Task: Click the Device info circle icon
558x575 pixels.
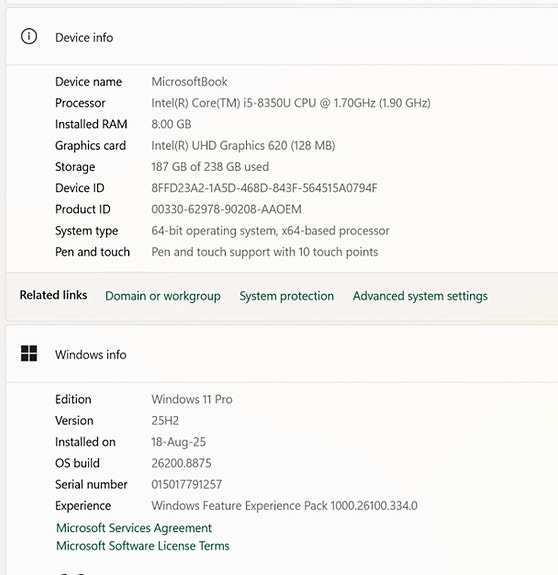Action: pos(29,37)
